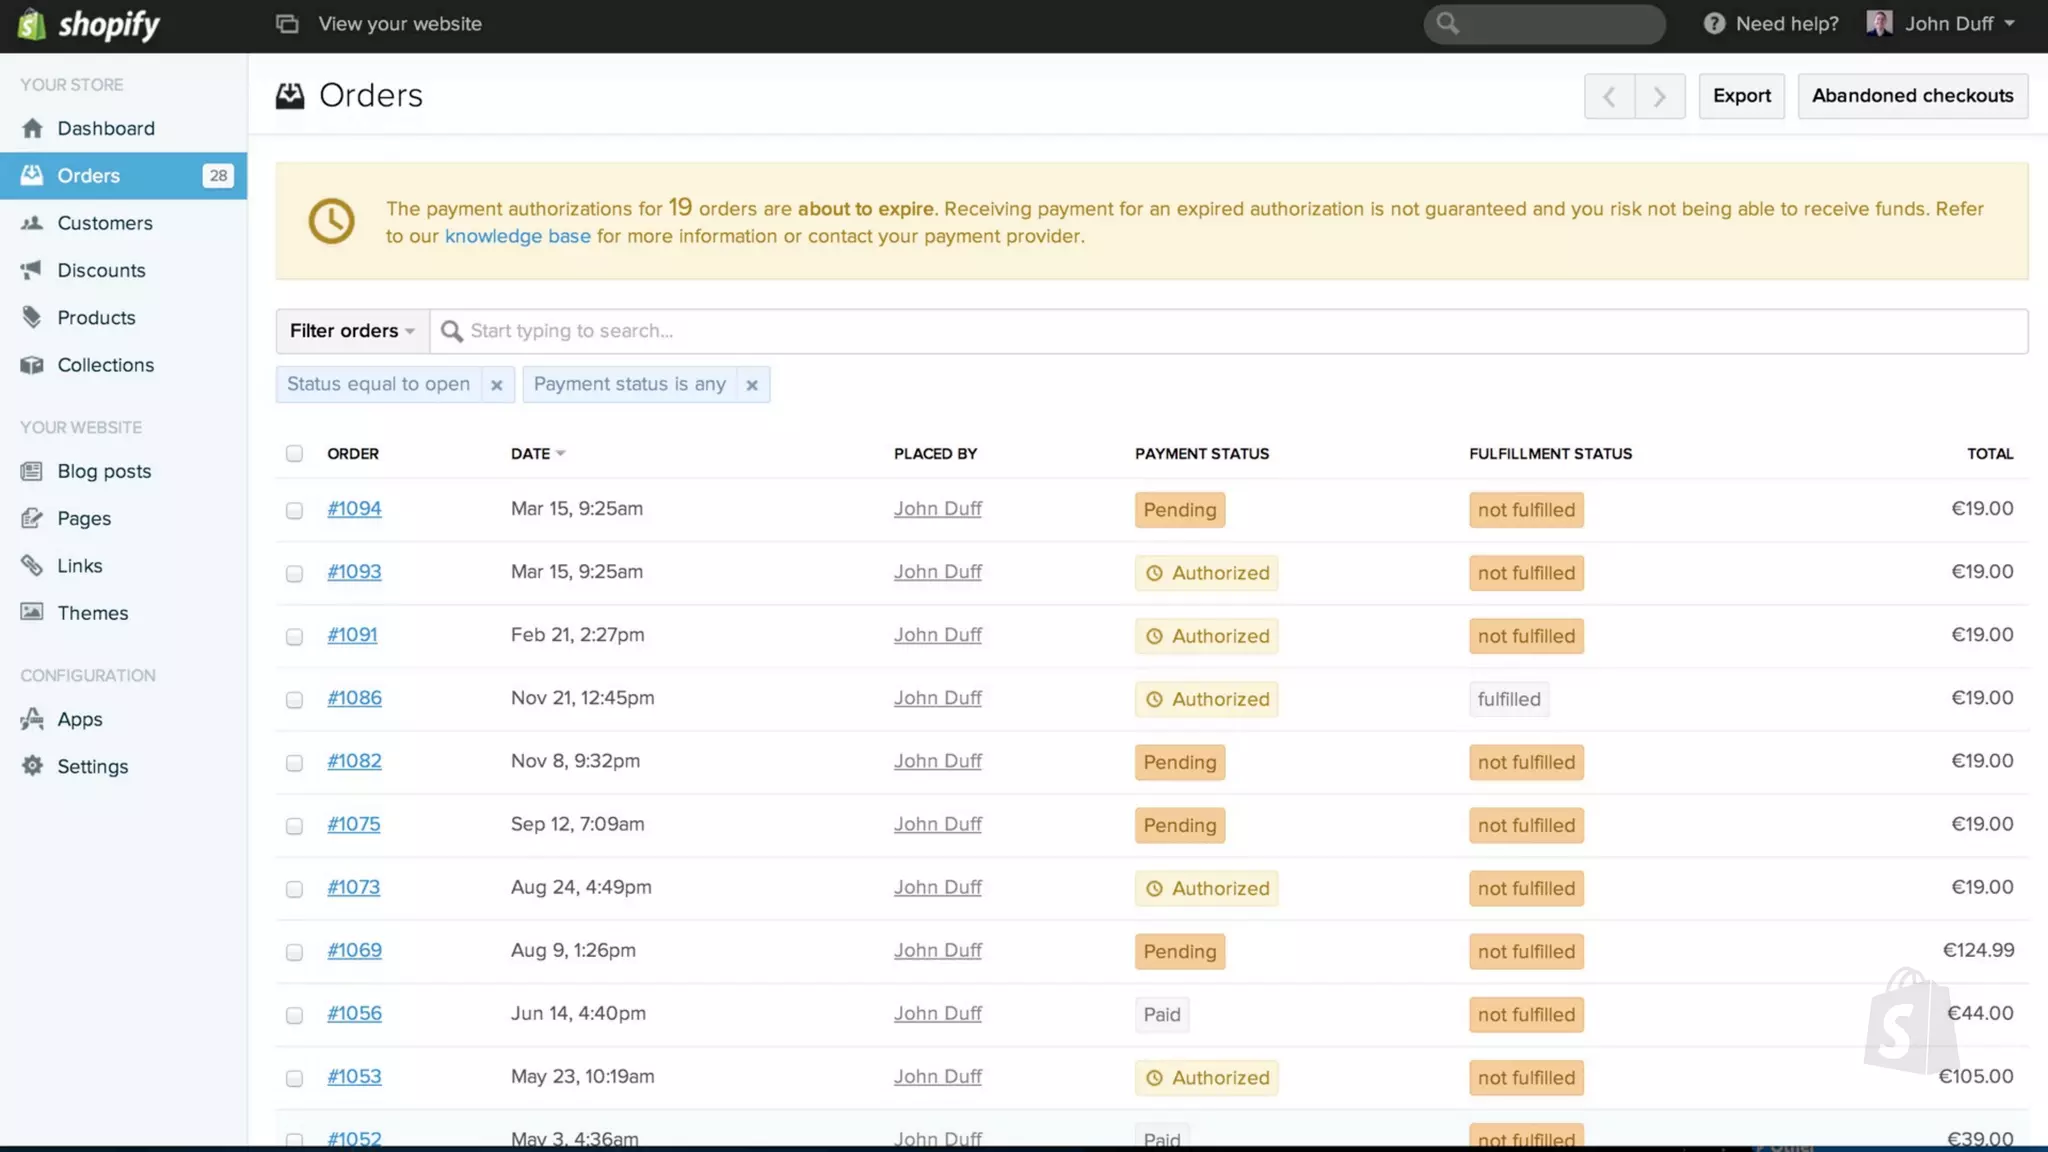Sort by the Date column arrow
Screen dimensions: 2048x1152
tap(561, 453)
